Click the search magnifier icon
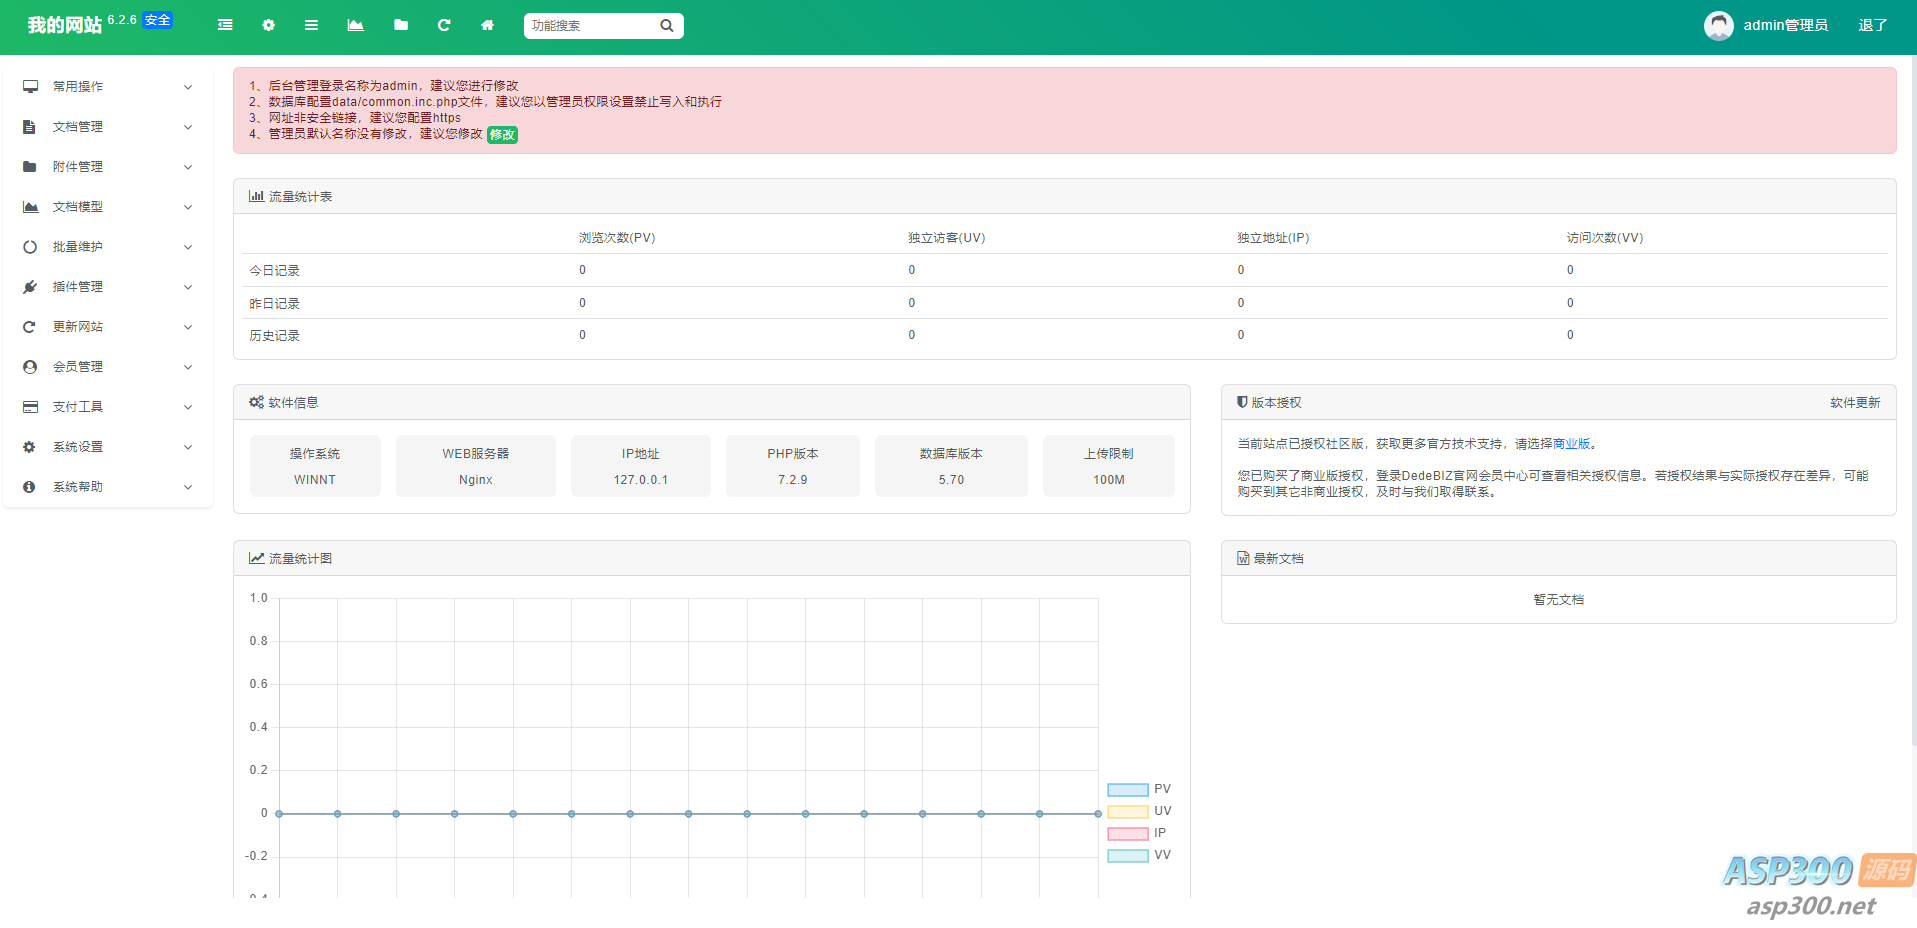 pyautogui.click(x=667, y=26)
